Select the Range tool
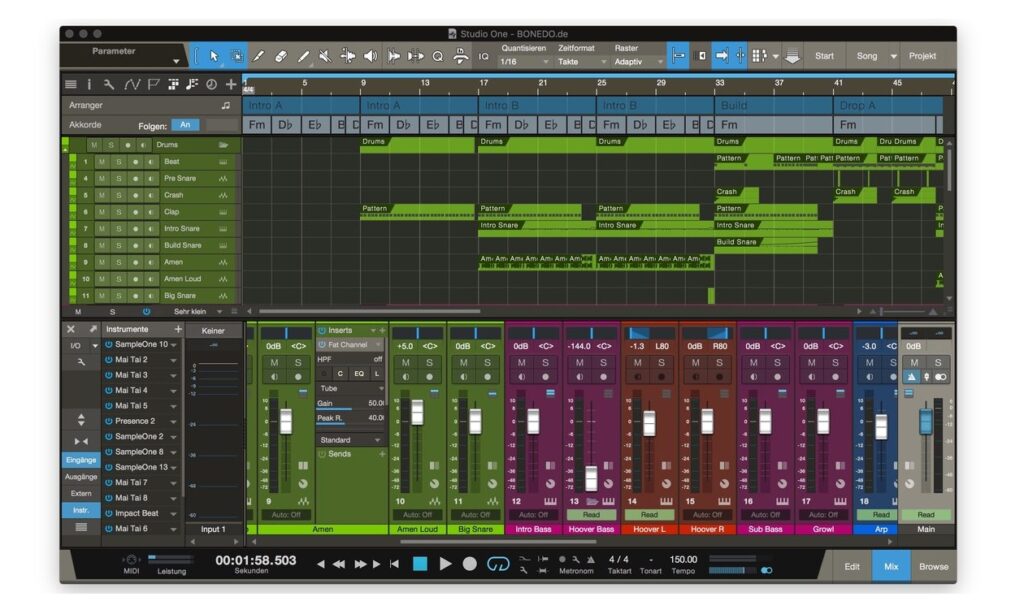 pyautogui.click(x=236, y=56)
